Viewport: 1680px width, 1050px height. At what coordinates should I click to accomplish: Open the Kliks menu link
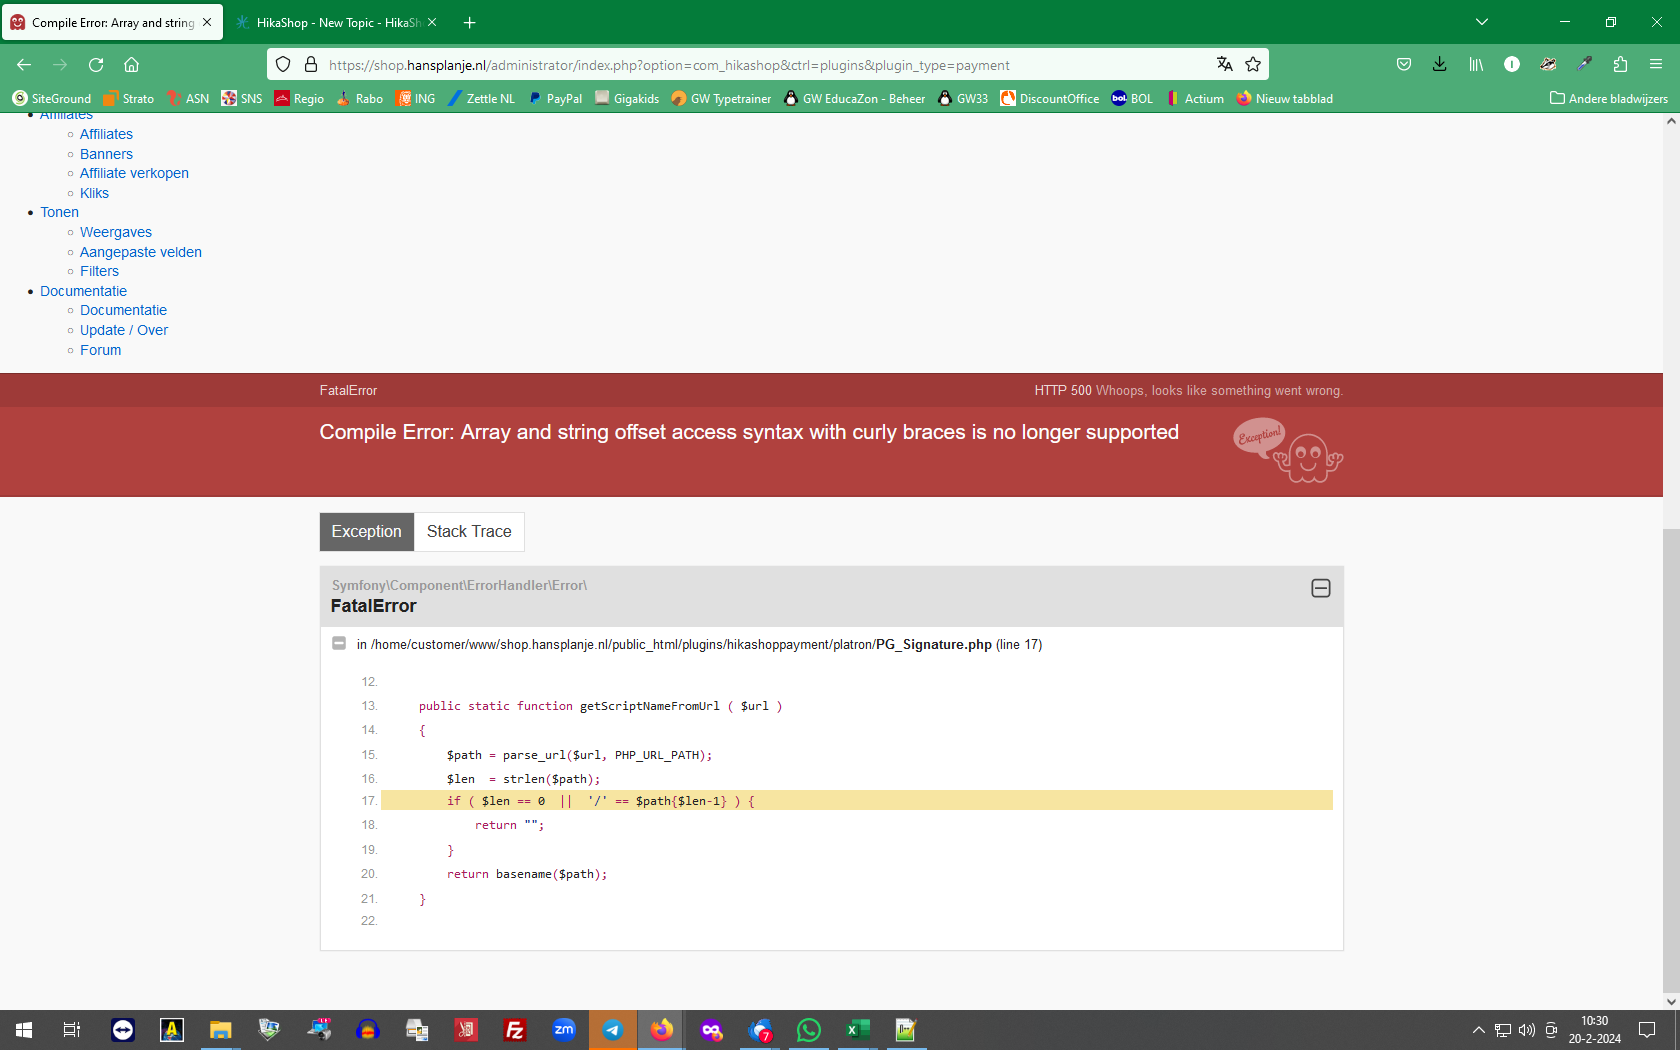[94, 193]
